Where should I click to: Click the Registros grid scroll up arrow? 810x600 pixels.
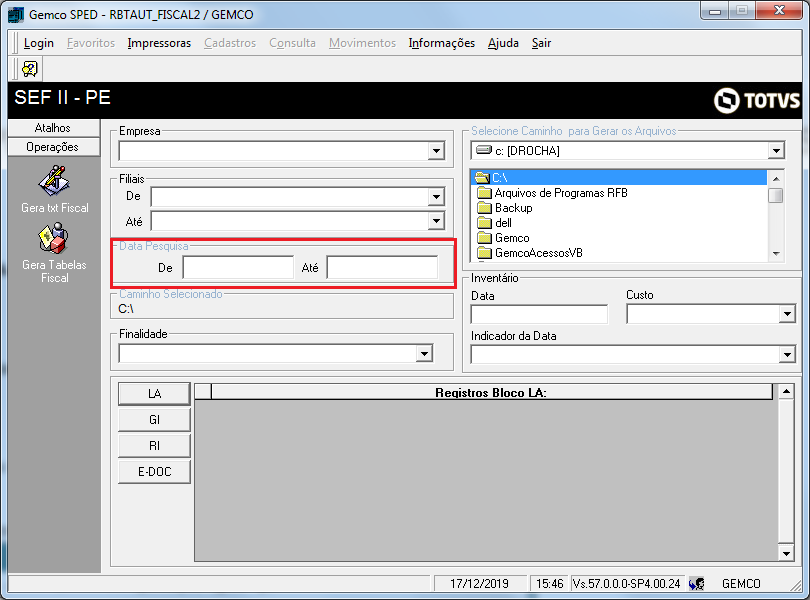point(786,391)
